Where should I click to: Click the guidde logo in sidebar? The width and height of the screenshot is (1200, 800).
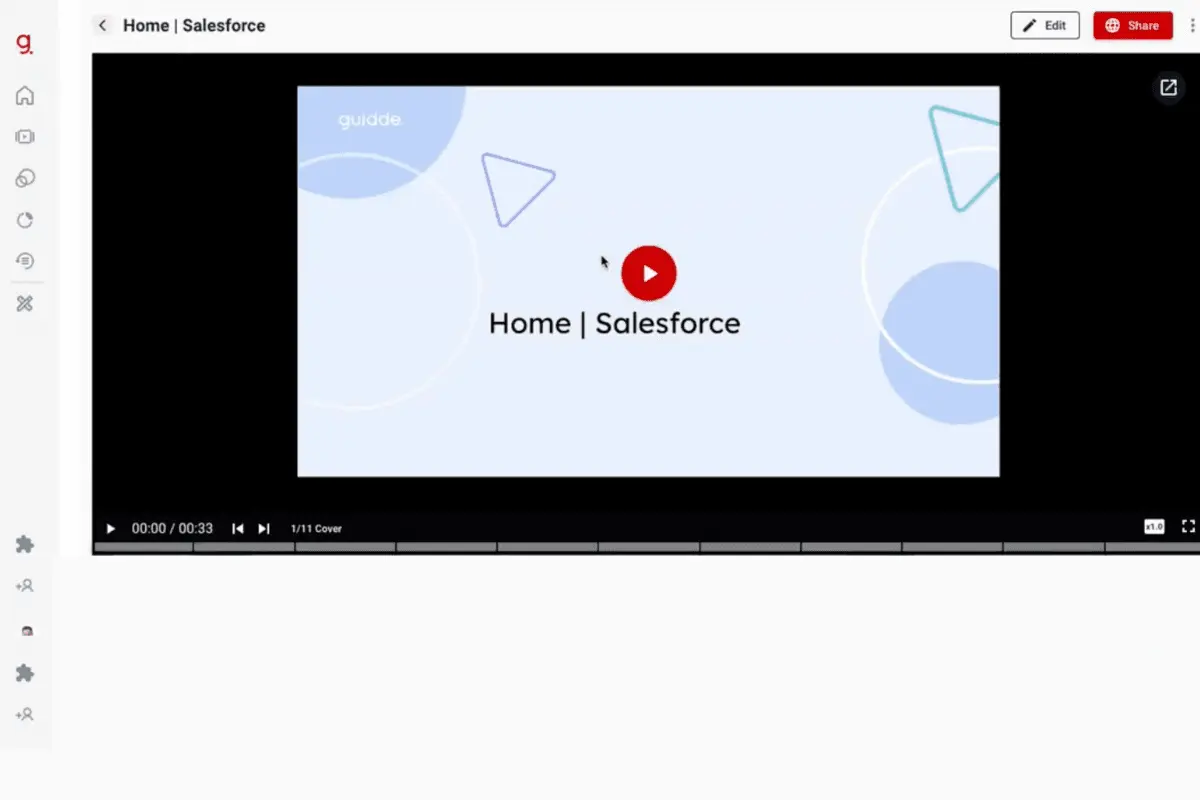point(24,42)
